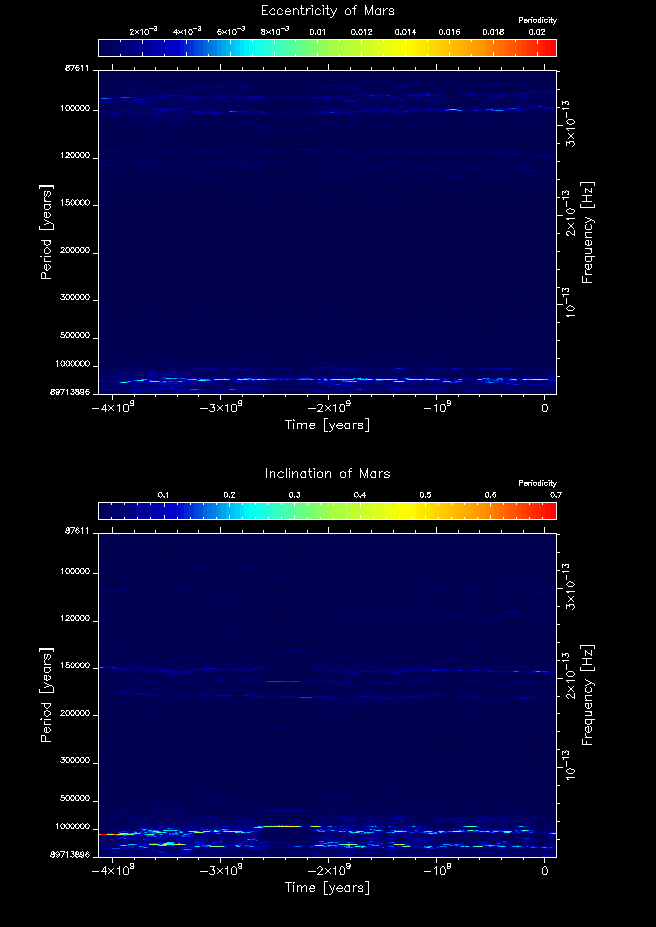Click the "Period [years]" label of the eccentricity plot

[46, 231]
